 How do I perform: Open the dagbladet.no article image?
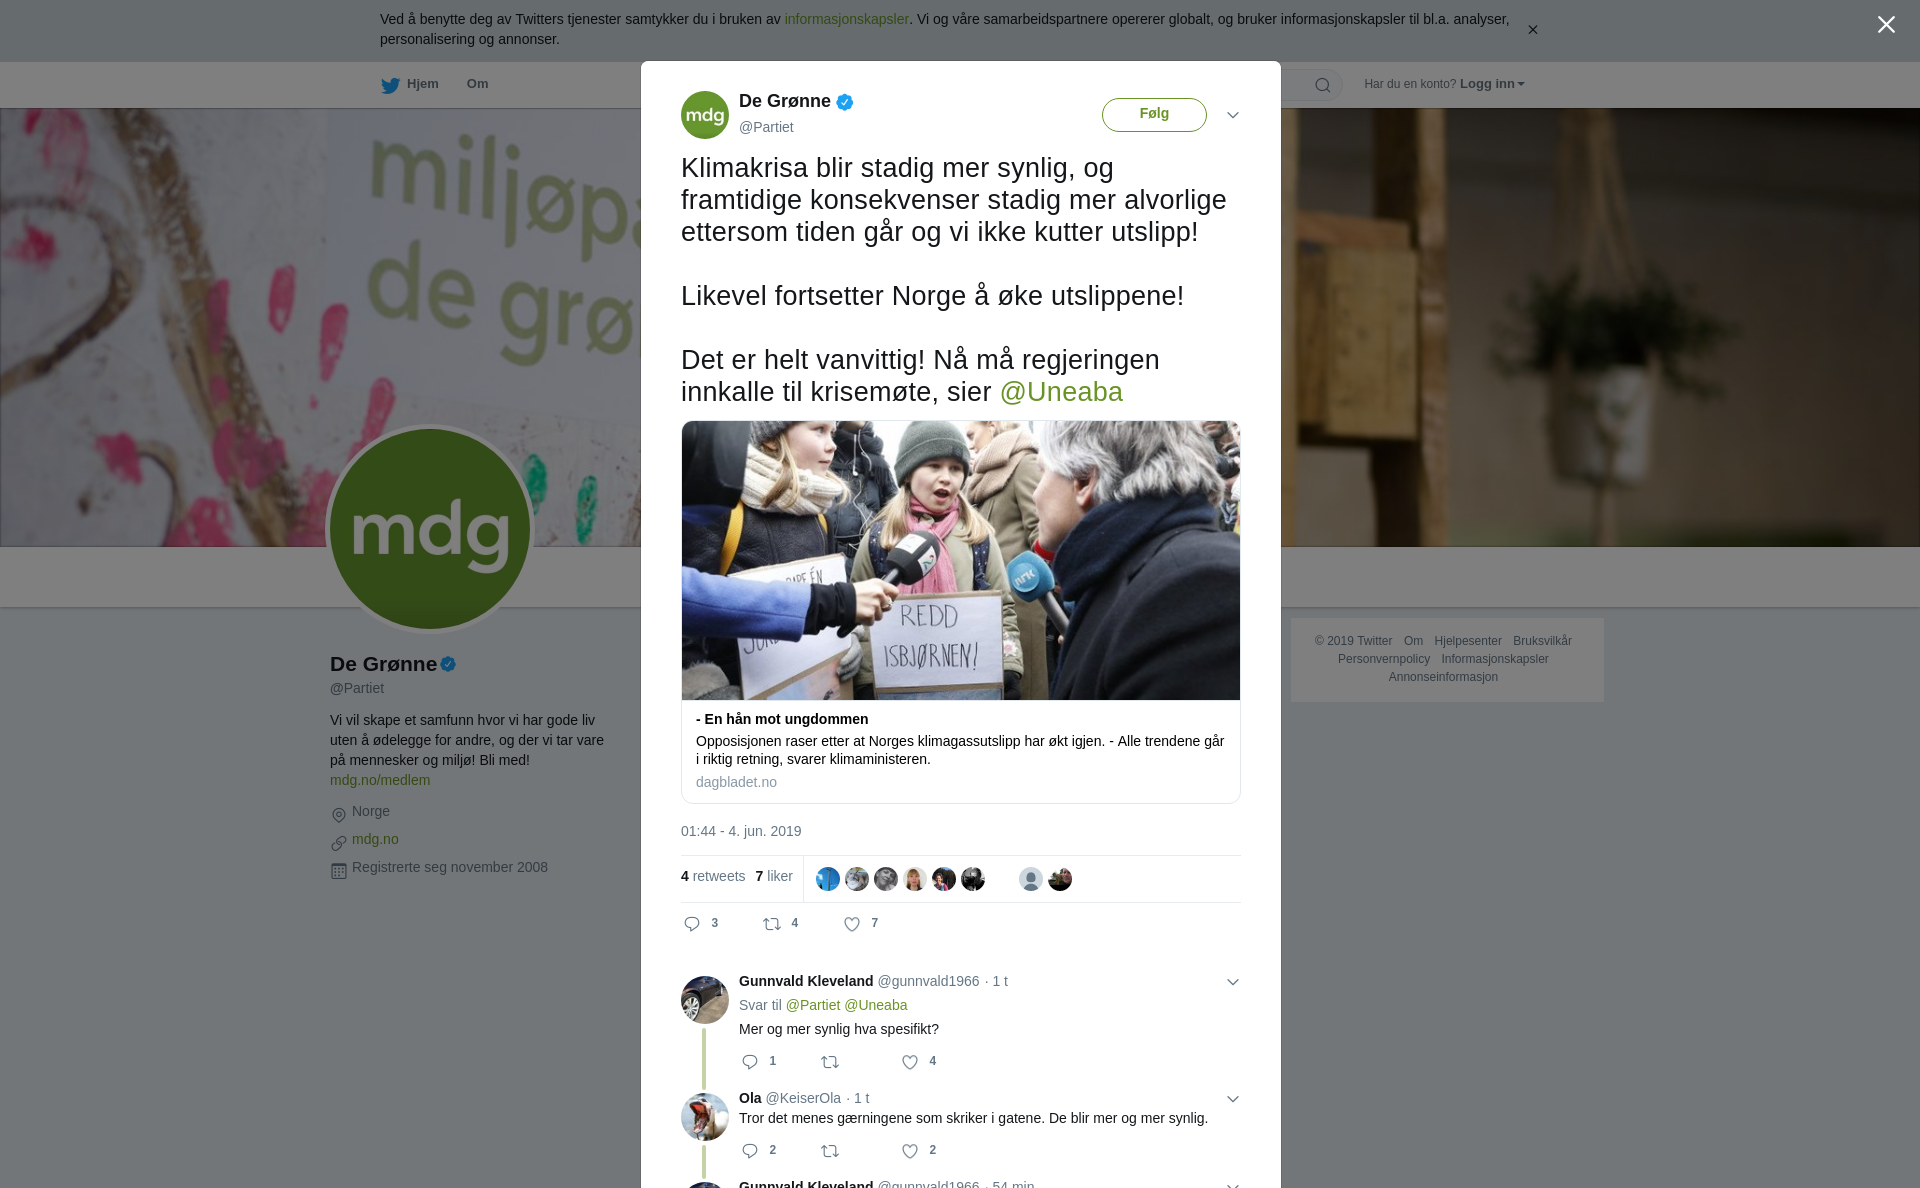(961, 560)
